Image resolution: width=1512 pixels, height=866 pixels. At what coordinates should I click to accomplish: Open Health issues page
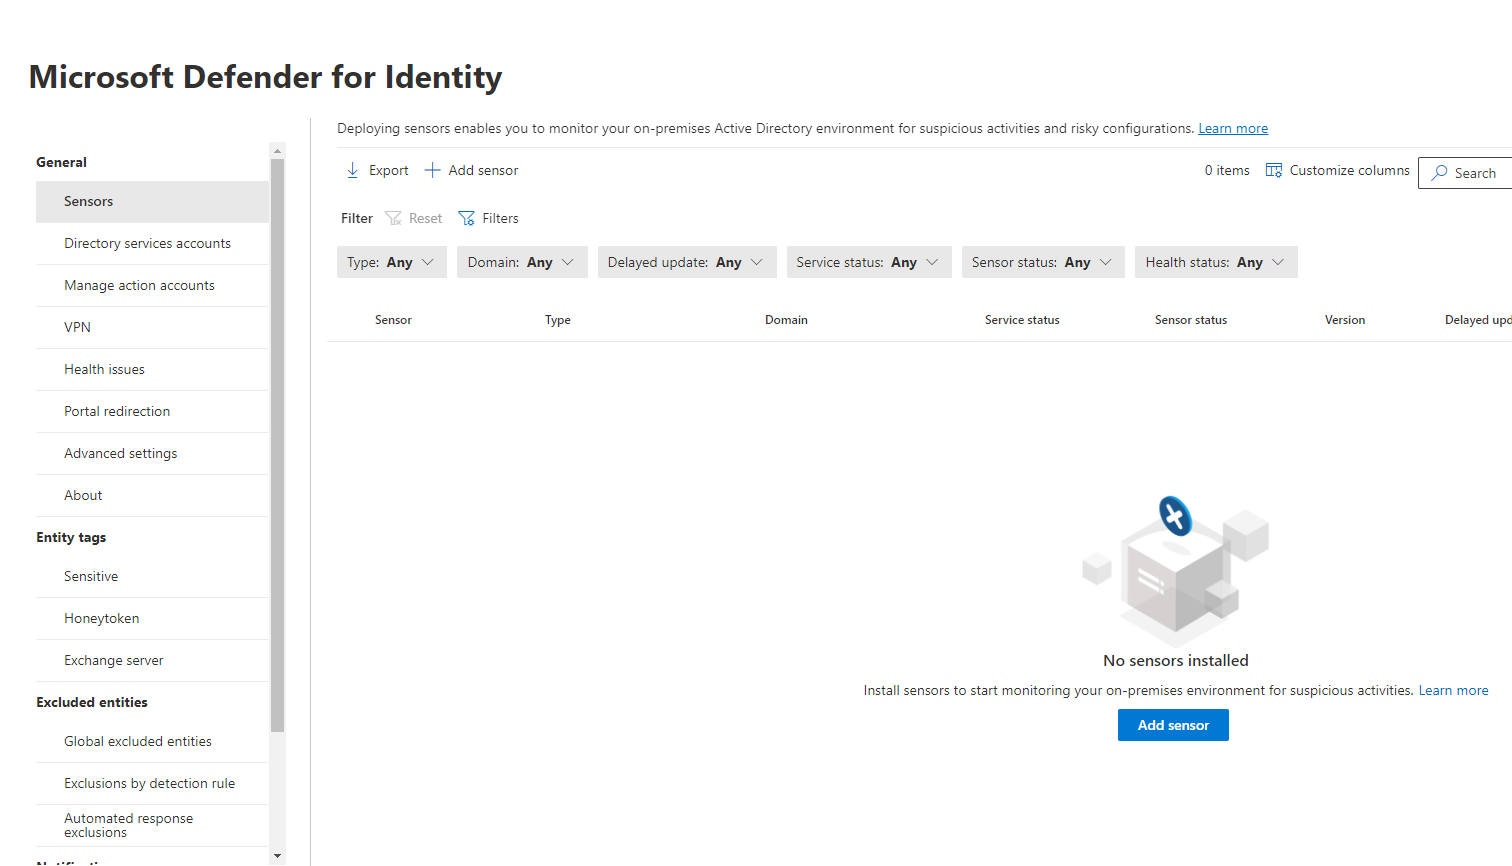point(152,370)
